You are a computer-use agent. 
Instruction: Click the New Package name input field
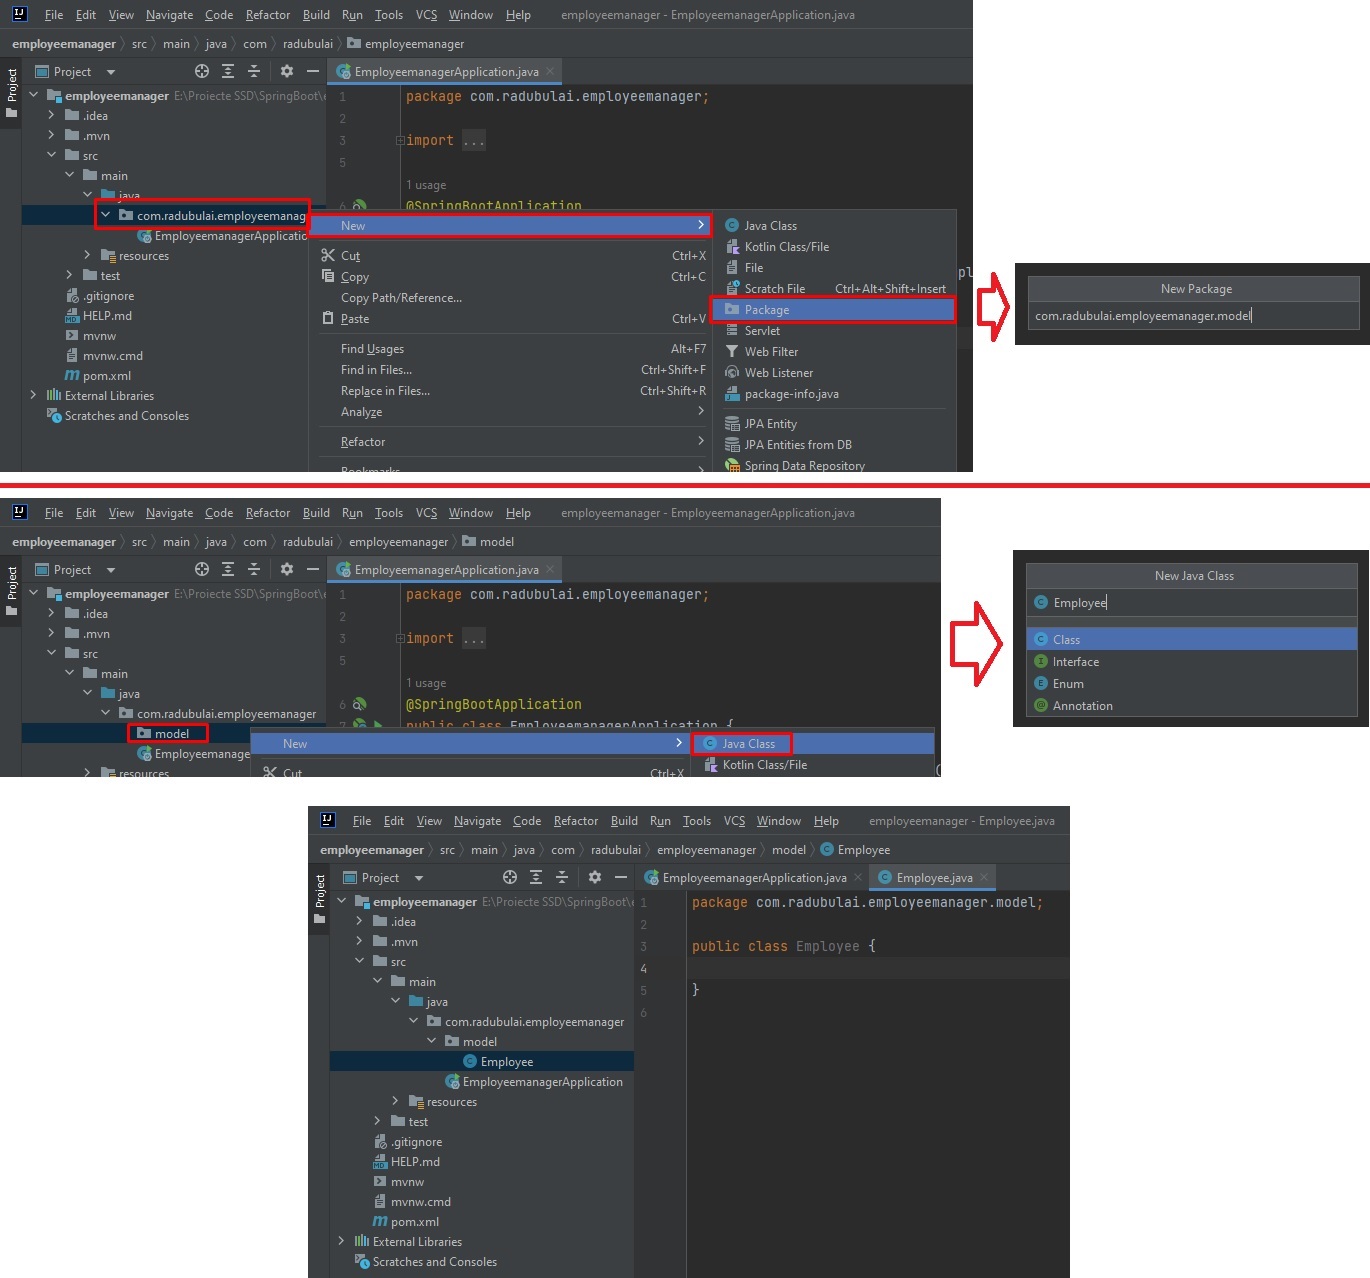pyautogui.click(x=1193, y=316)
